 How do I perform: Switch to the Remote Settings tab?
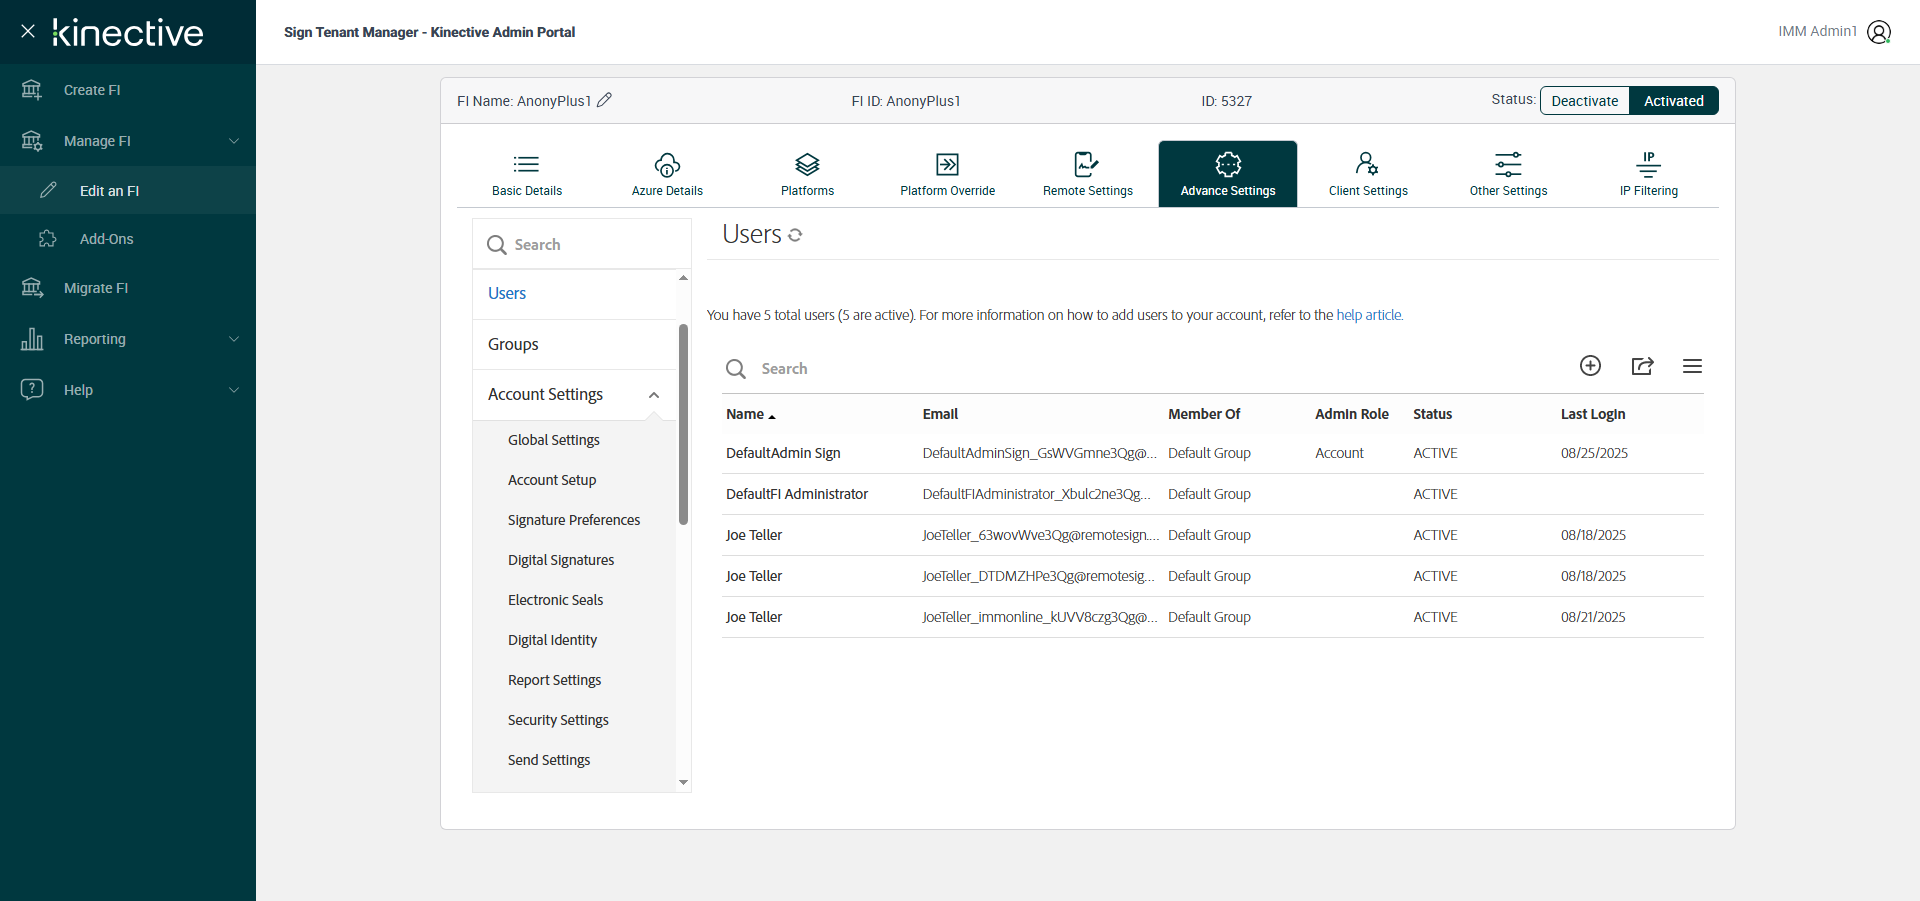(x=1087, y=174)
